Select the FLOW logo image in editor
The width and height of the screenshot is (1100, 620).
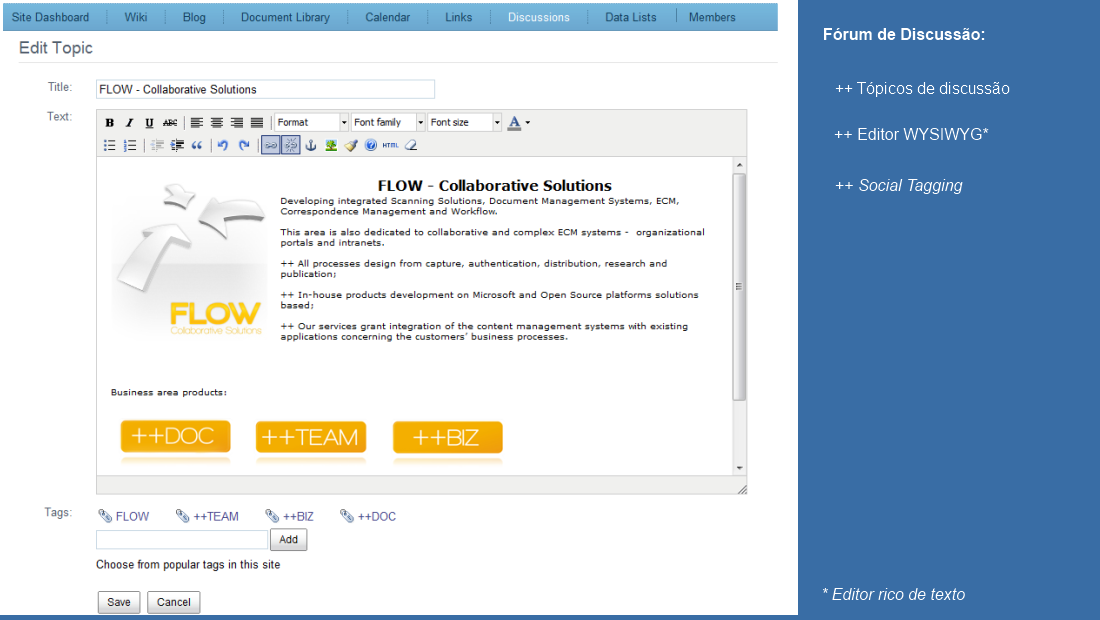coord(189,260)
